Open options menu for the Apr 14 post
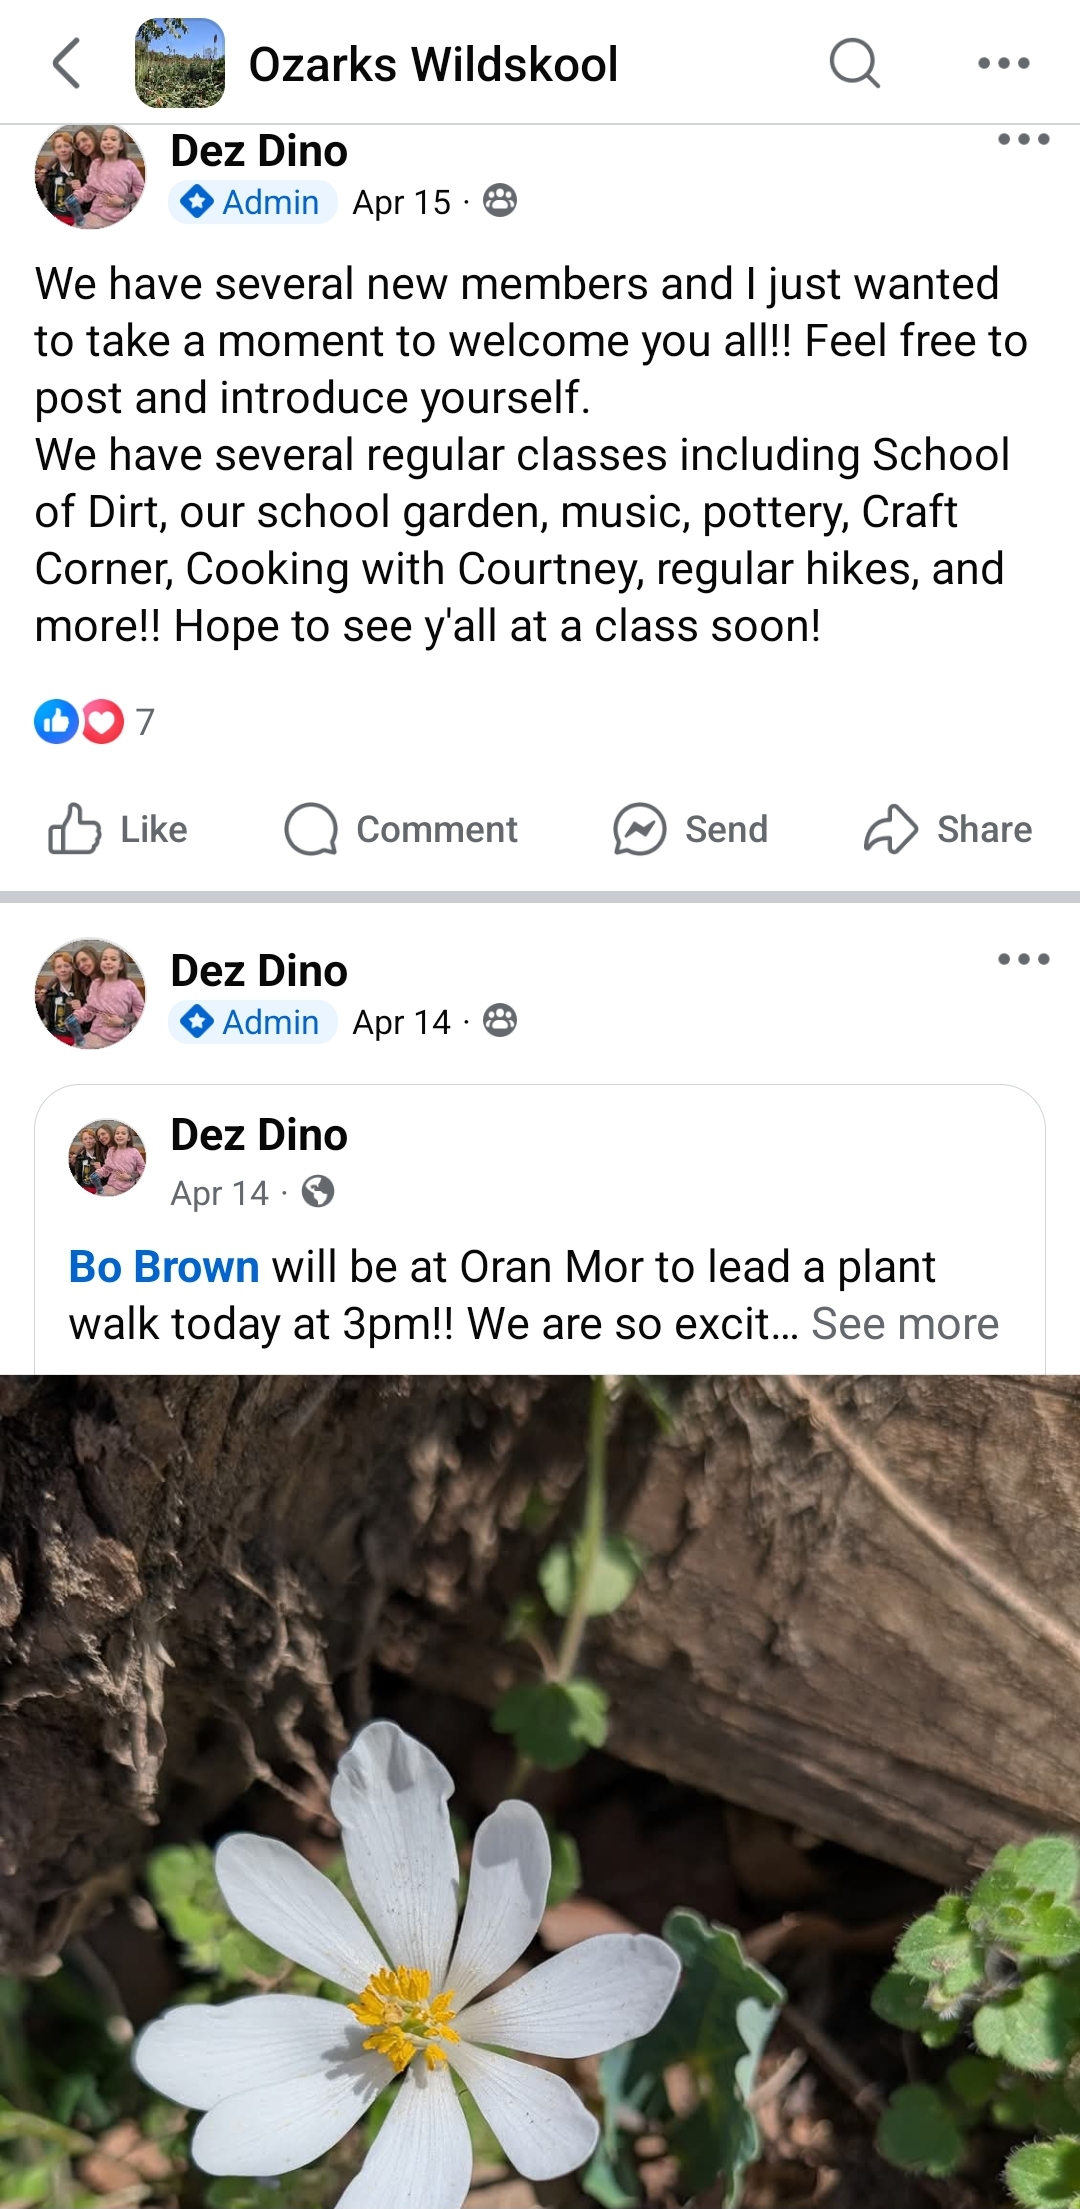Viewport: 1080px width, 2209px height. click(x=1023, y=960)
